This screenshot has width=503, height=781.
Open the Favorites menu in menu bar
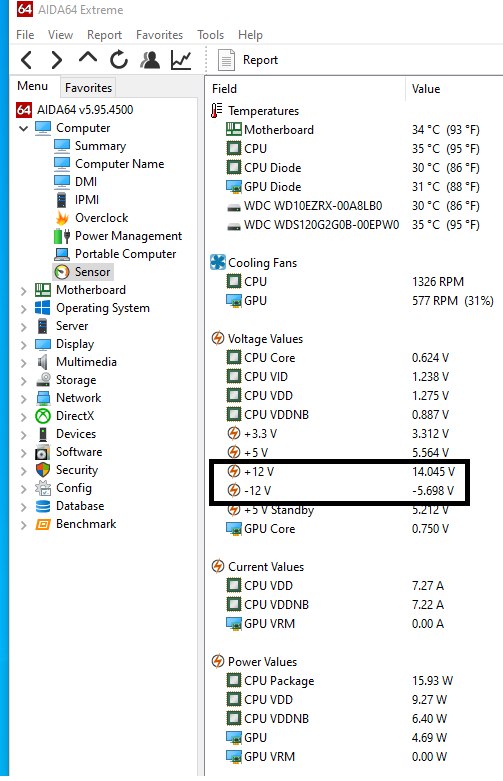pos(159,35)
